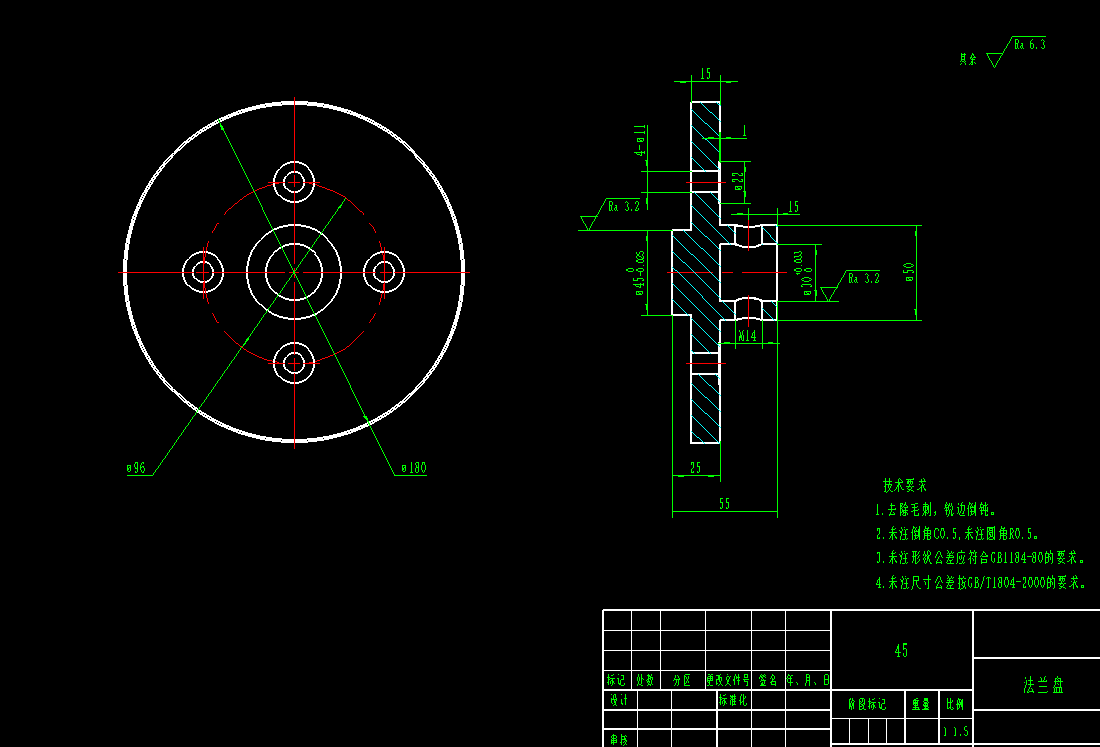The width and height of the screenshot is (1100, 747).
Task: Click the 标记 title block cell
Action: [617, 680]
